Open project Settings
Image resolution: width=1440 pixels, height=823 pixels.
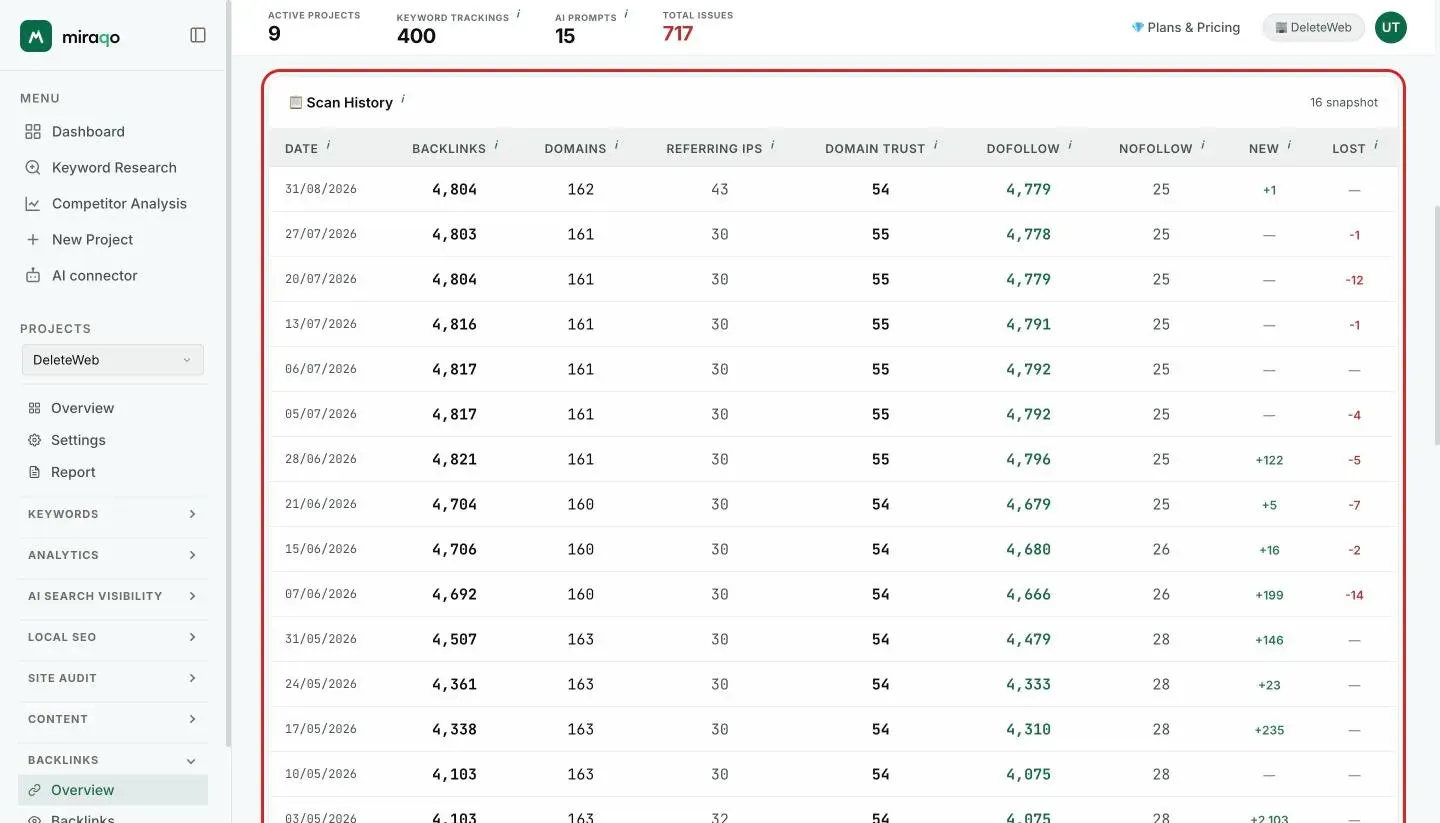(x=78, y=440)
